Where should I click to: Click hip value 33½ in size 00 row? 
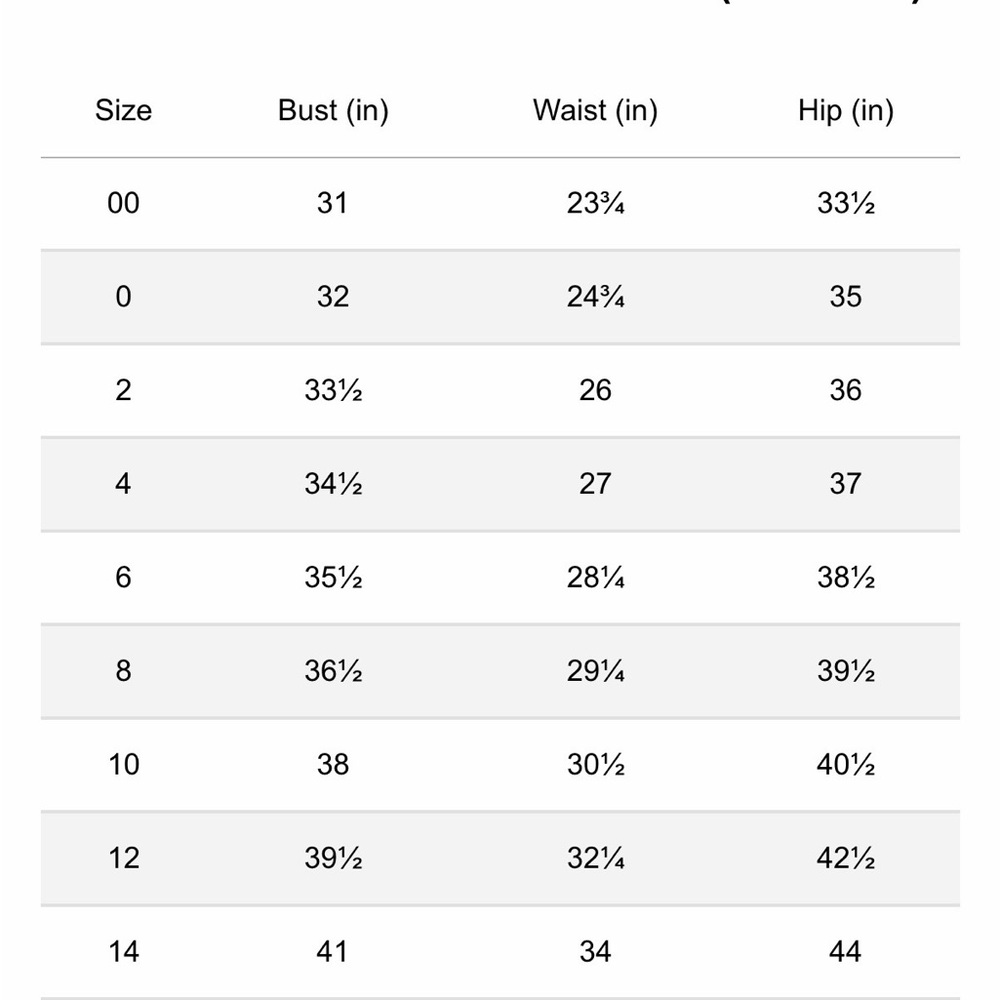tap(846, 203)
